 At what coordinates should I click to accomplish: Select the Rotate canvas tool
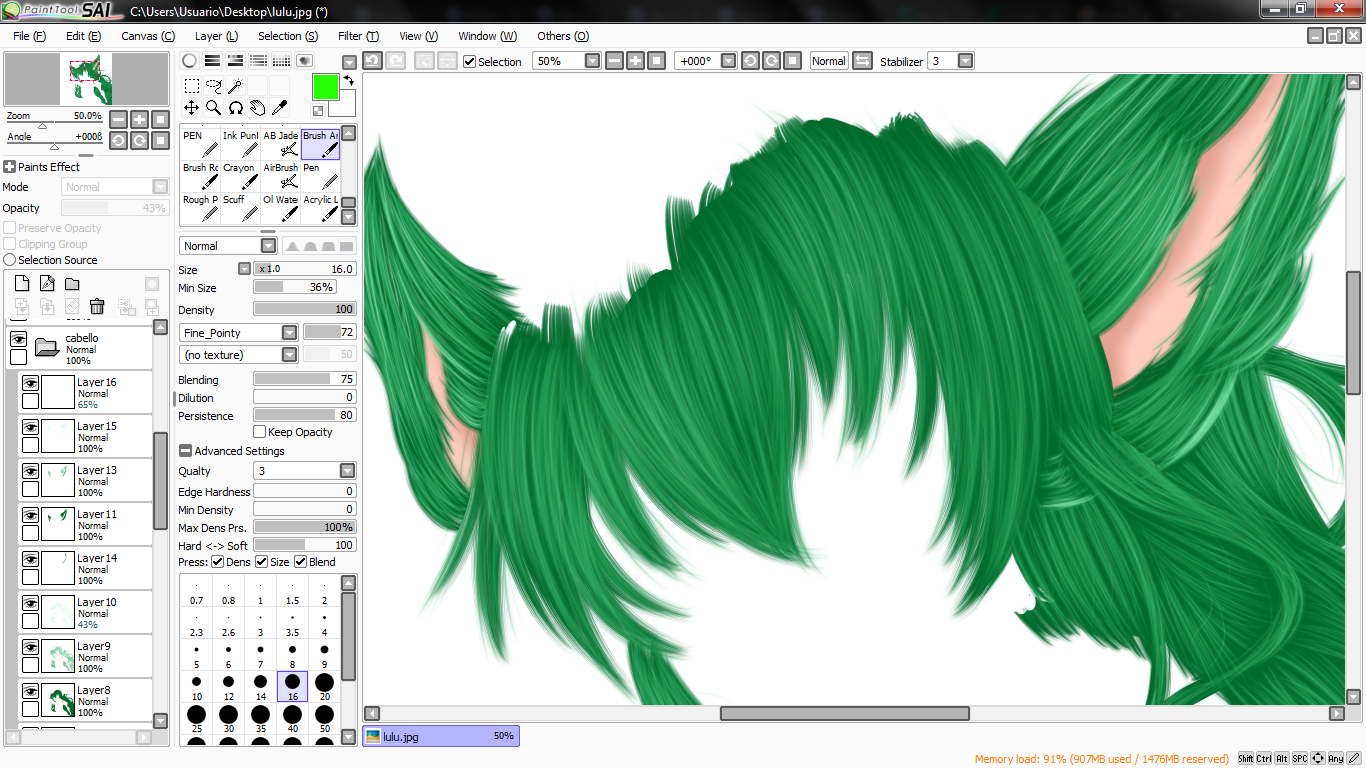click(x=235, y=107)
